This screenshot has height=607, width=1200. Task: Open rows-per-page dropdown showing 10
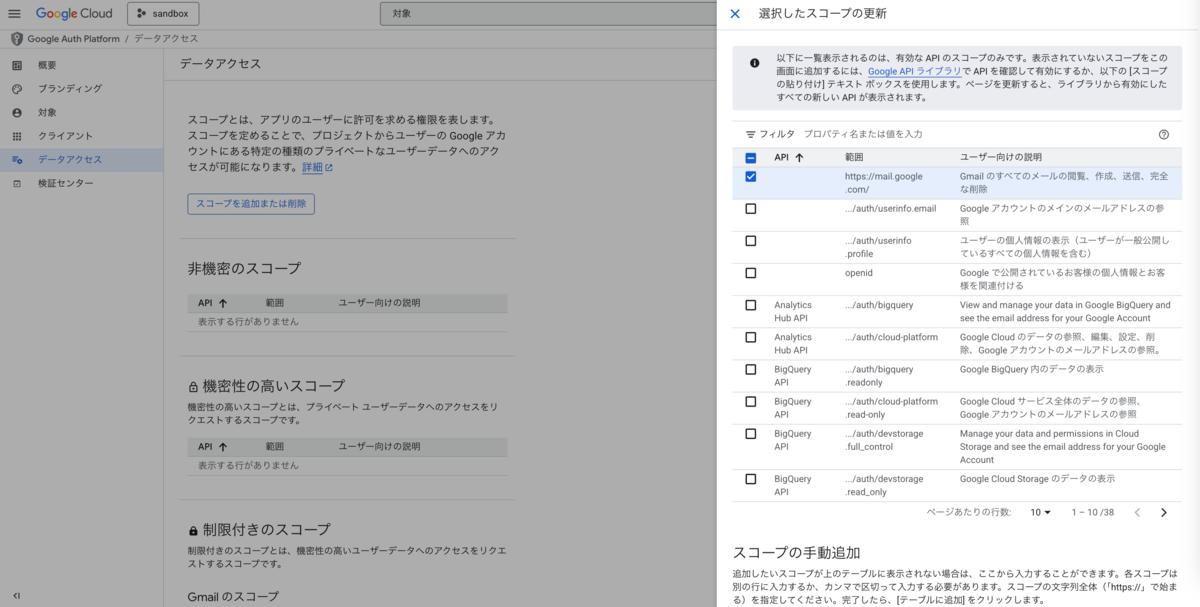[1040, 512]
